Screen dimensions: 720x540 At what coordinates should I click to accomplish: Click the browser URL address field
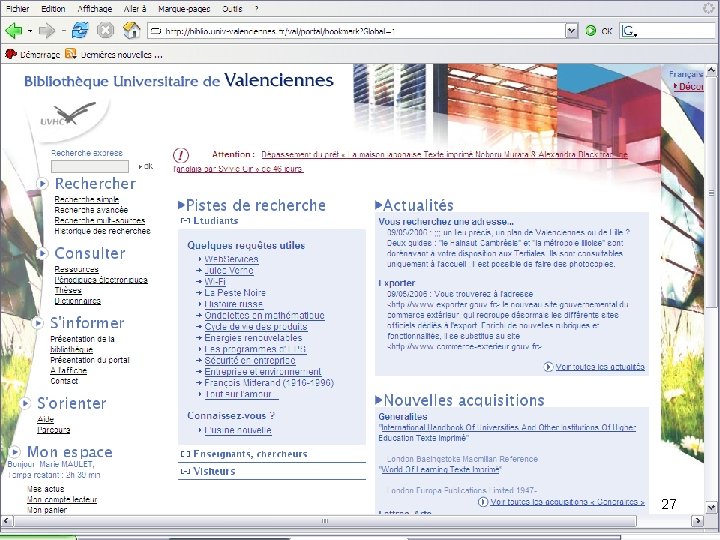coord(357,31)
